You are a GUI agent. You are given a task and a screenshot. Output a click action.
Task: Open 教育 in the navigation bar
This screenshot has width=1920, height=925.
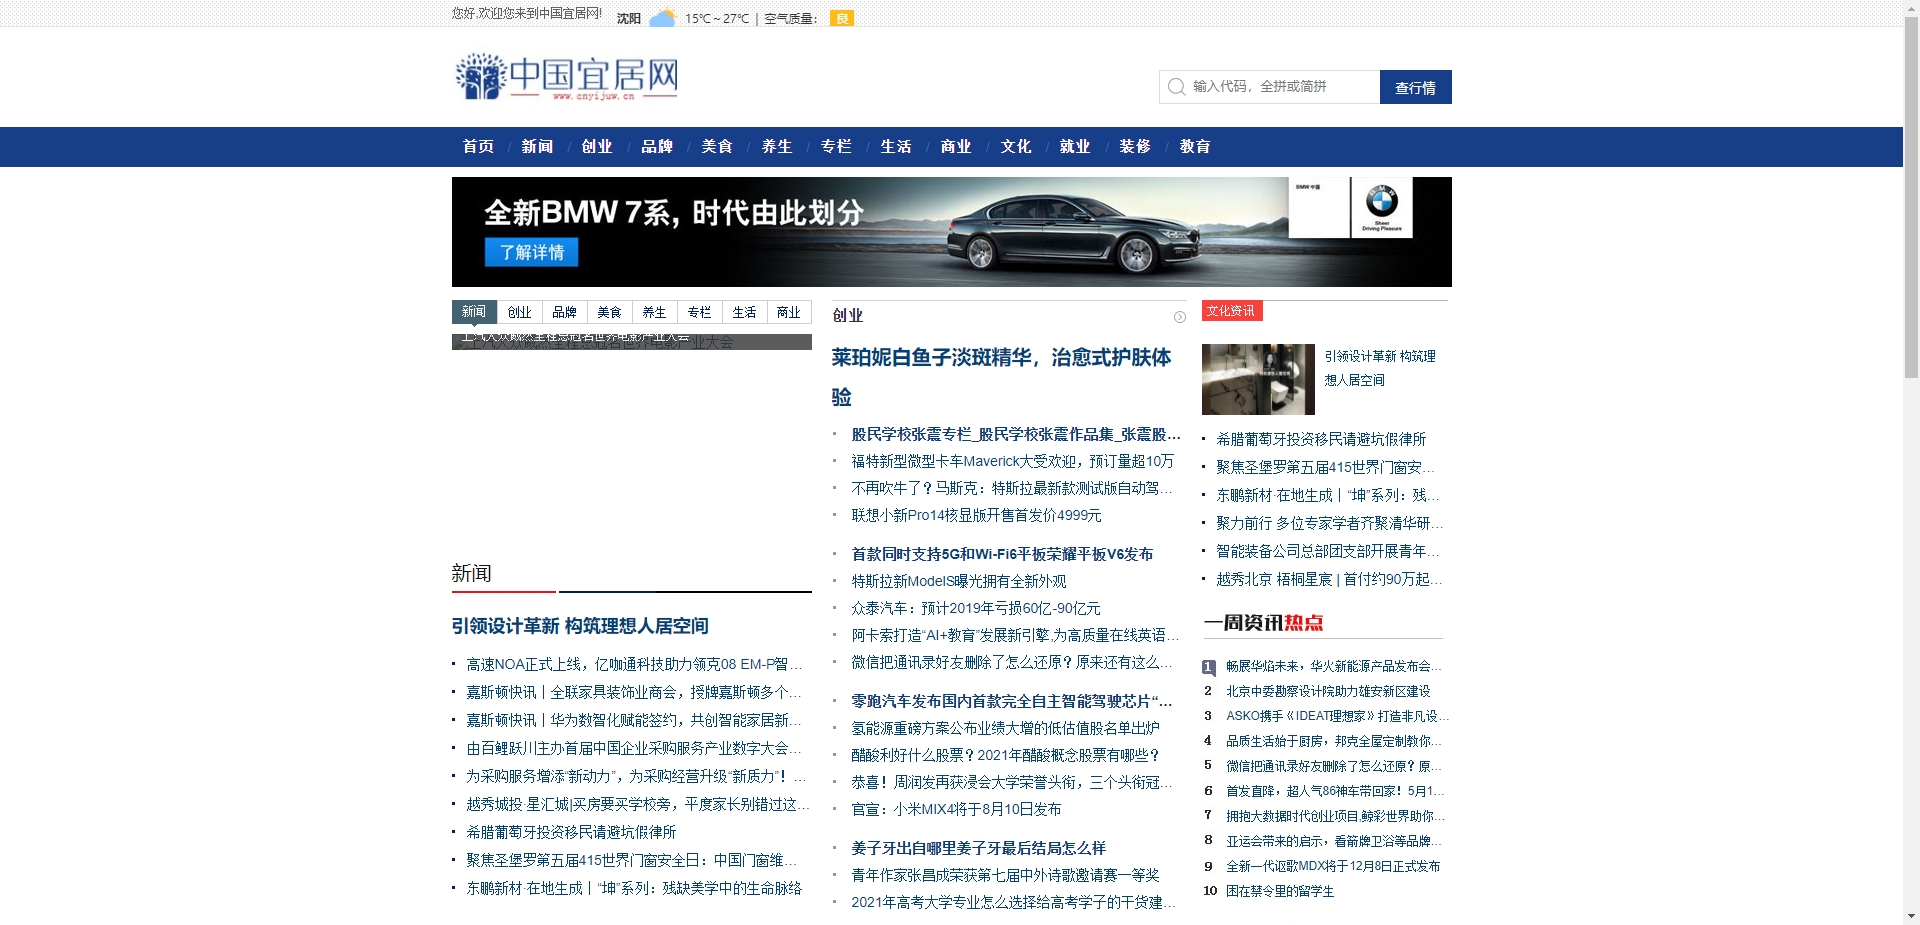pos(1195,146)
